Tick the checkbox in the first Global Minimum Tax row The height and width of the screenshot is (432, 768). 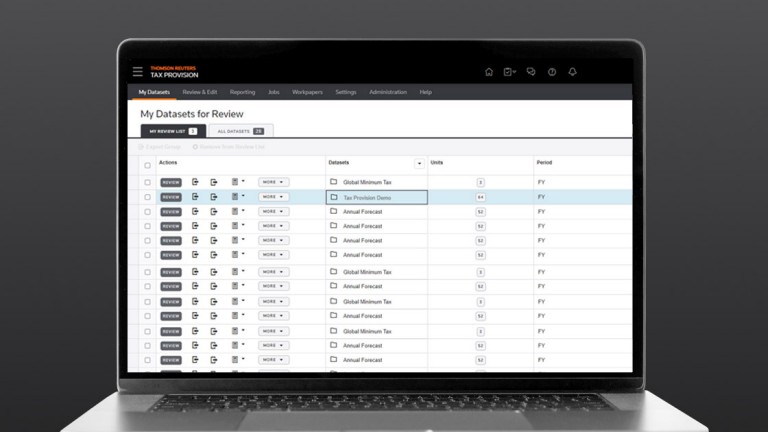(x=148, y=182)
